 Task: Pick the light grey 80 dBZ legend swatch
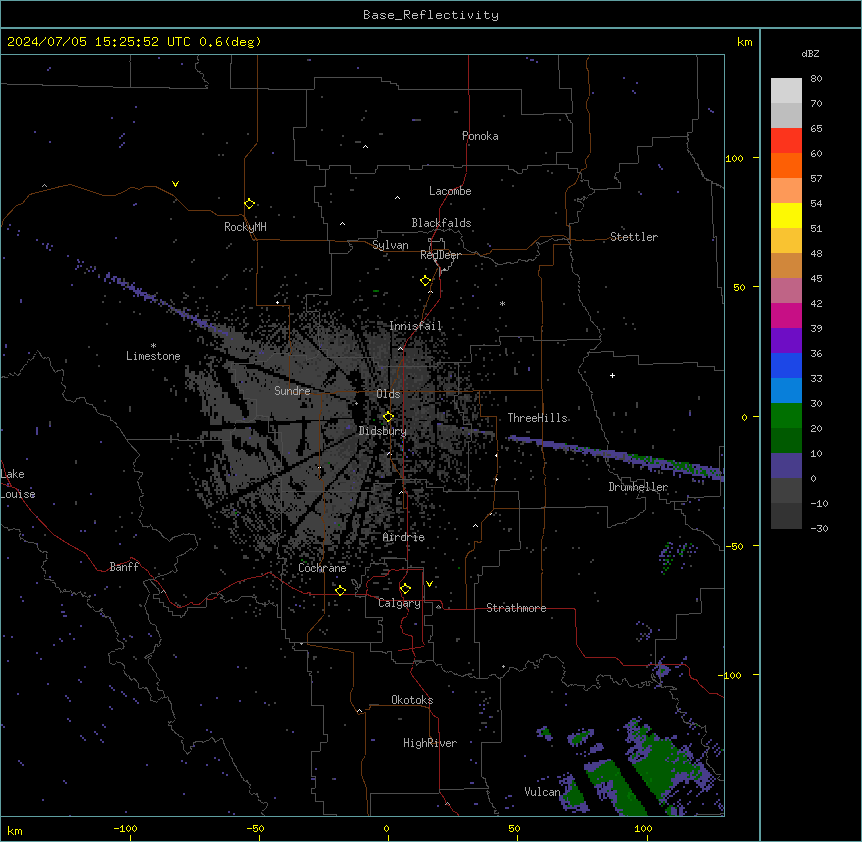click(x=786, y=91)
